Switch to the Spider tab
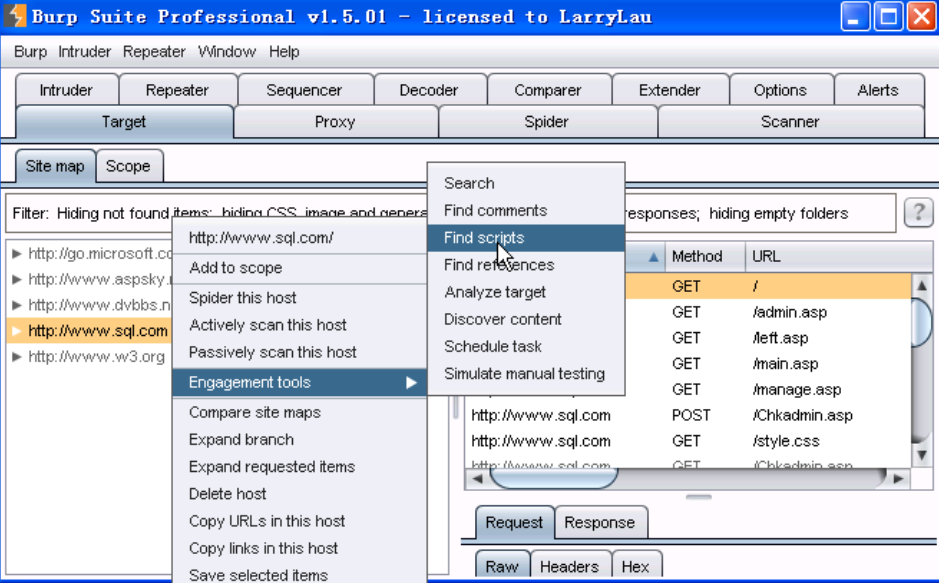The height and width of the screenshot is (583, 939). [546, 122]
